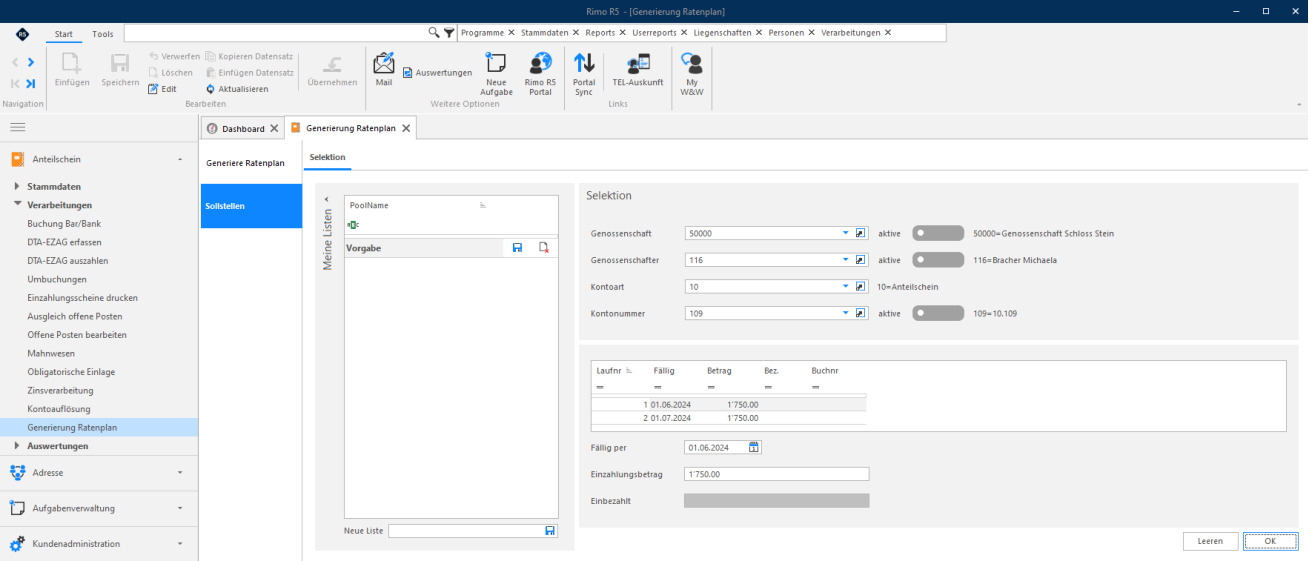
Task: Save the Vorgabe list with the disk icon
Action: tap(517, 247)
